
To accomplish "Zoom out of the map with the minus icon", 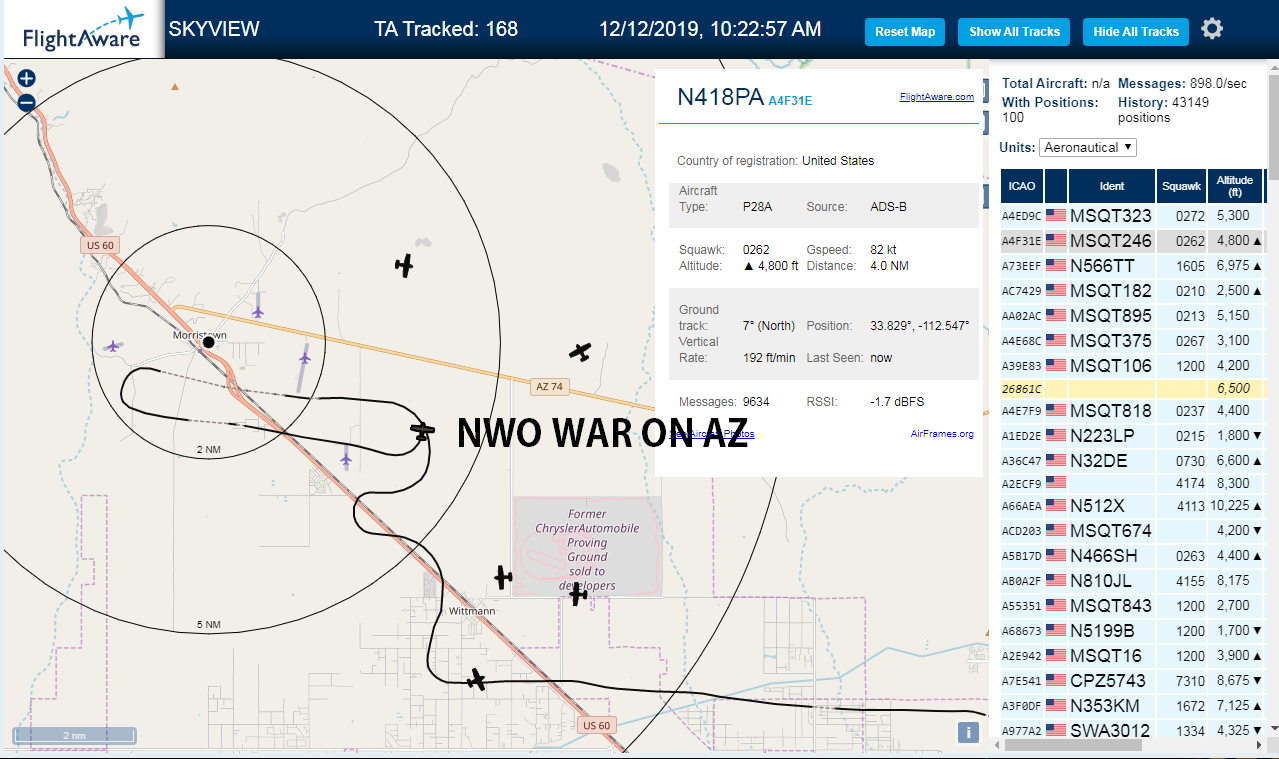I will 27,101.
